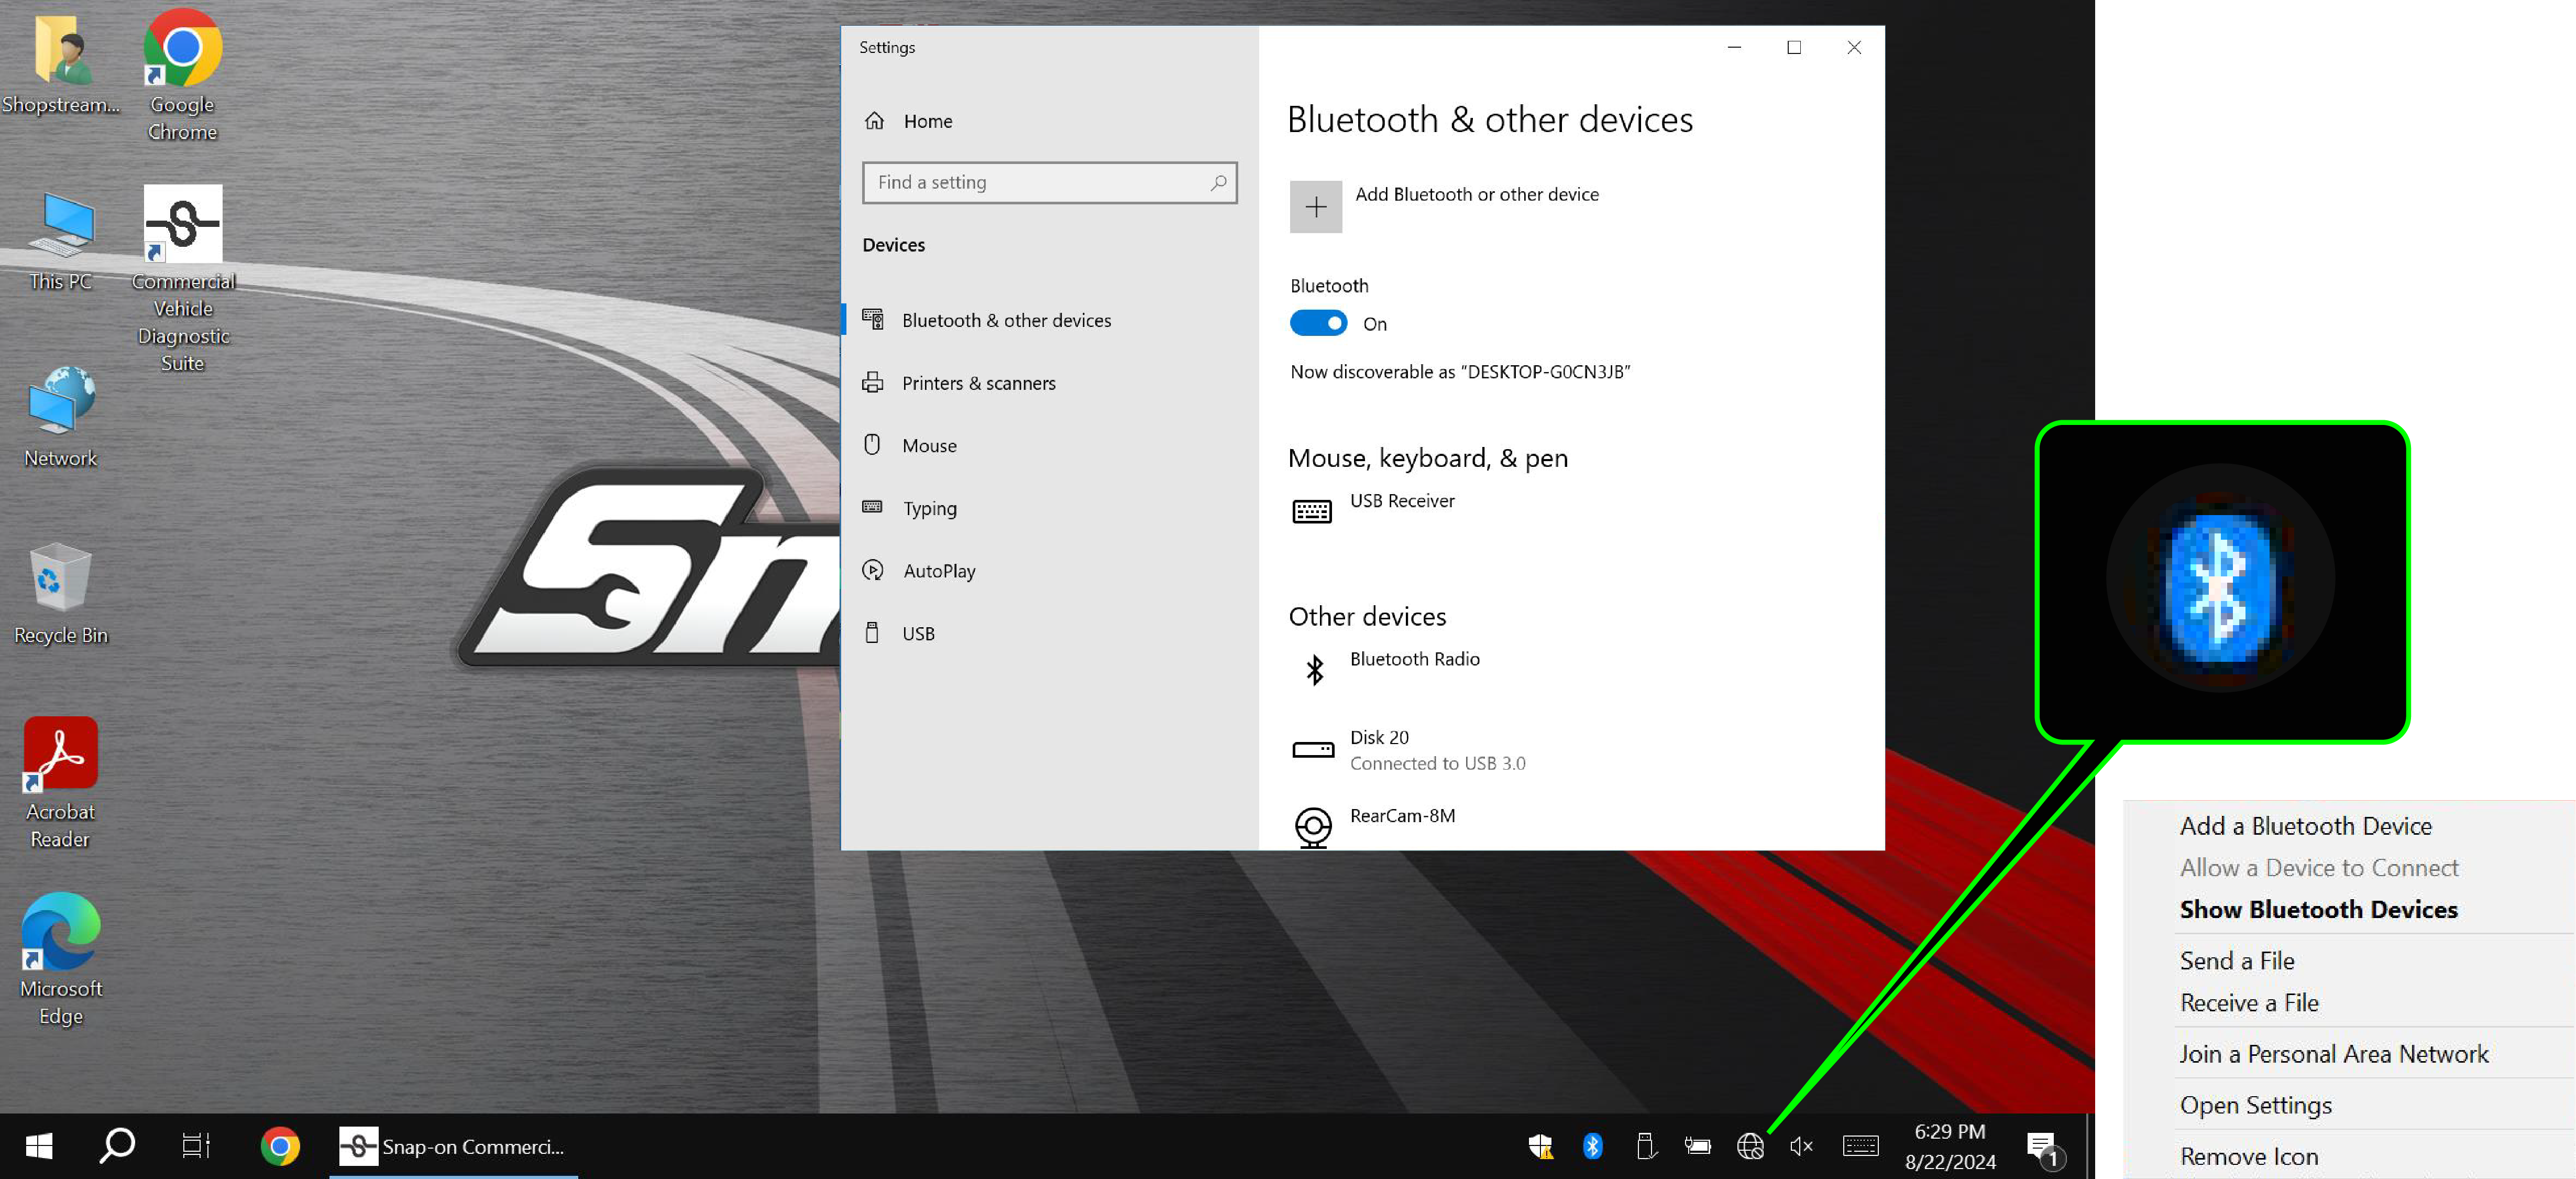Open the network globe tray icon
This screenshot has height=1179, width=2576.
(x=1750, y=1146)
